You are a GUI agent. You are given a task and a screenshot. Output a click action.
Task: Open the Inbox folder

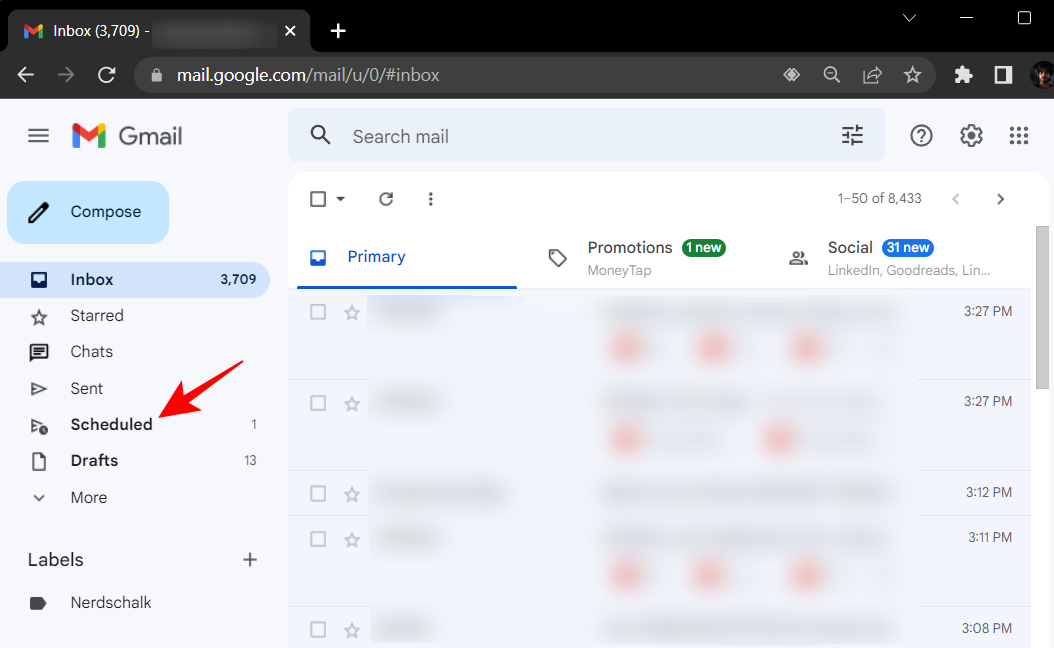(134, 280)
